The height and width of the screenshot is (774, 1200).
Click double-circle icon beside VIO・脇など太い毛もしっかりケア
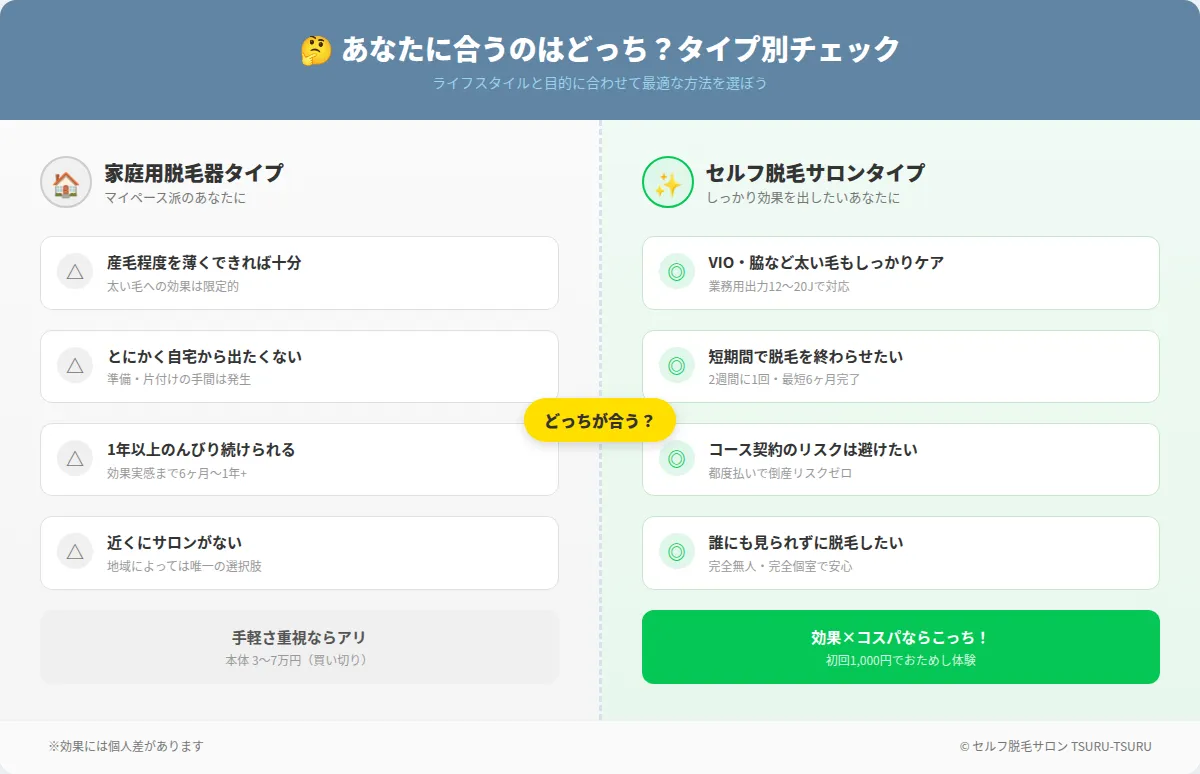[x=677, y=271]
